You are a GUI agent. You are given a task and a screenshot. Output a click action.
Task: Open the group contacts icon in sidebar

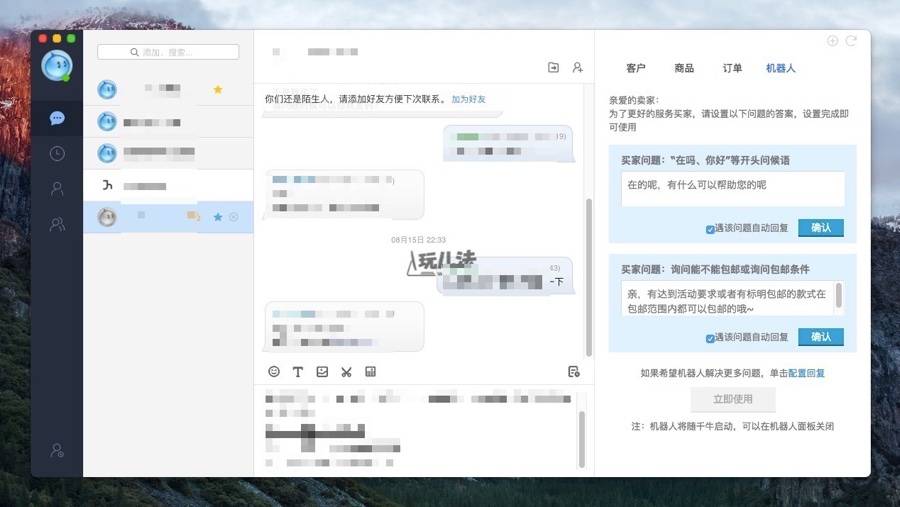(x=57, y=223)
